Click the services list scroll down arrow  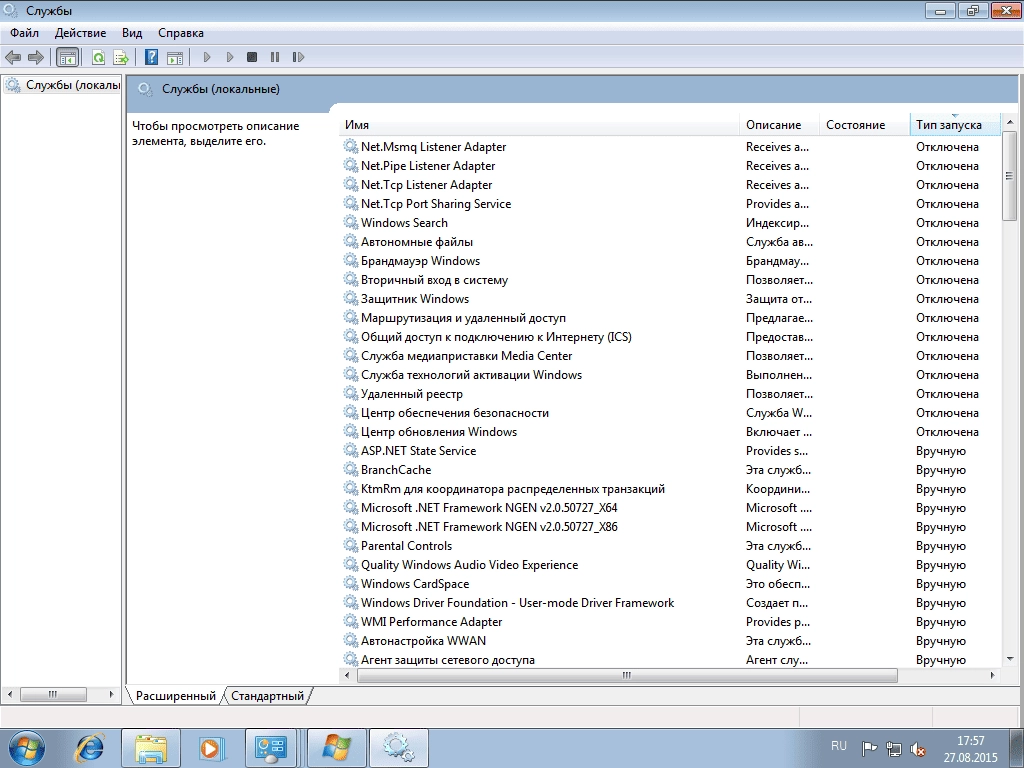1010,660
